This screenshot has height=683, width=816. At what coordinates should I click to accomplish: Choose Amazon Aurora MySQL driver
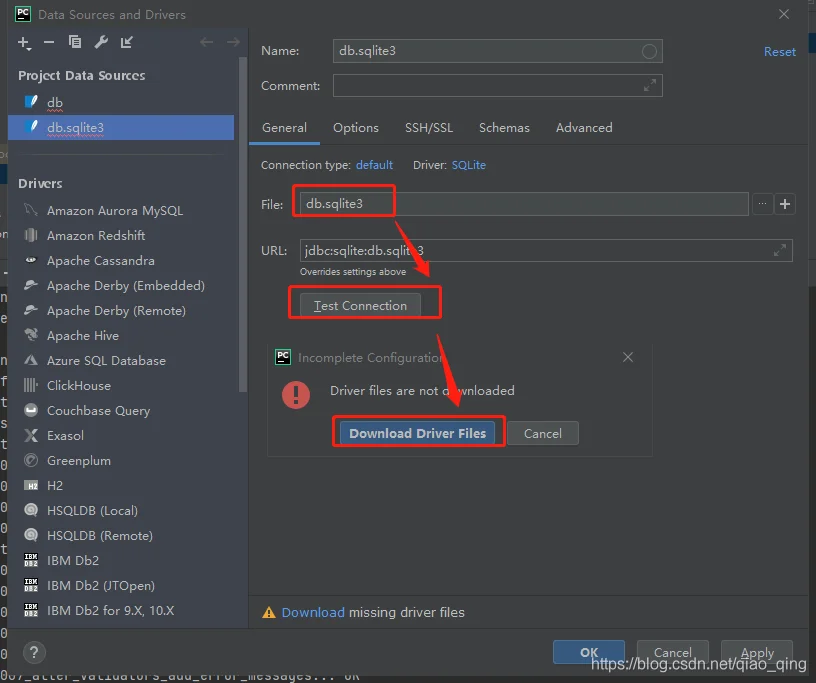tap(123, 210)
